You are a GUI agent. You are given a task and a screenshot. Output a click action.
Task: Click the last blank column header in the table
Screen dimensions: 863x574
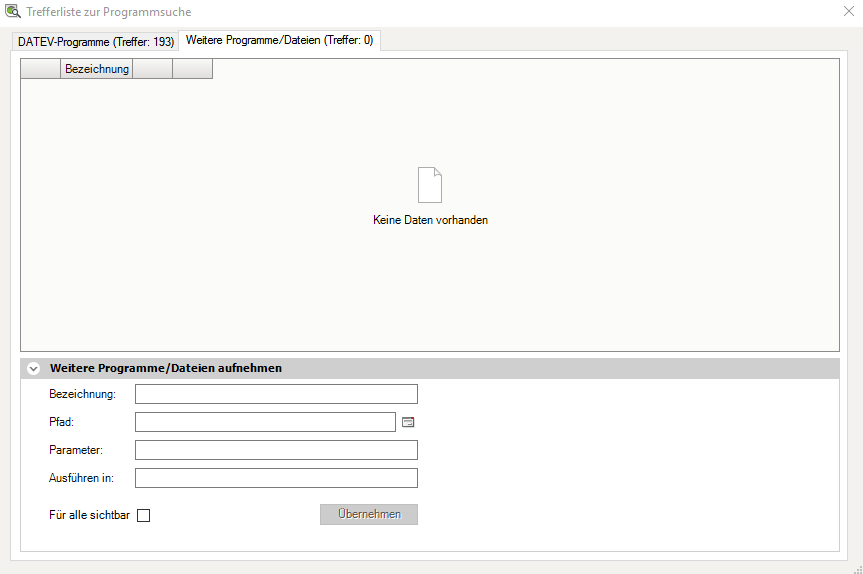(x=192, y=69)
